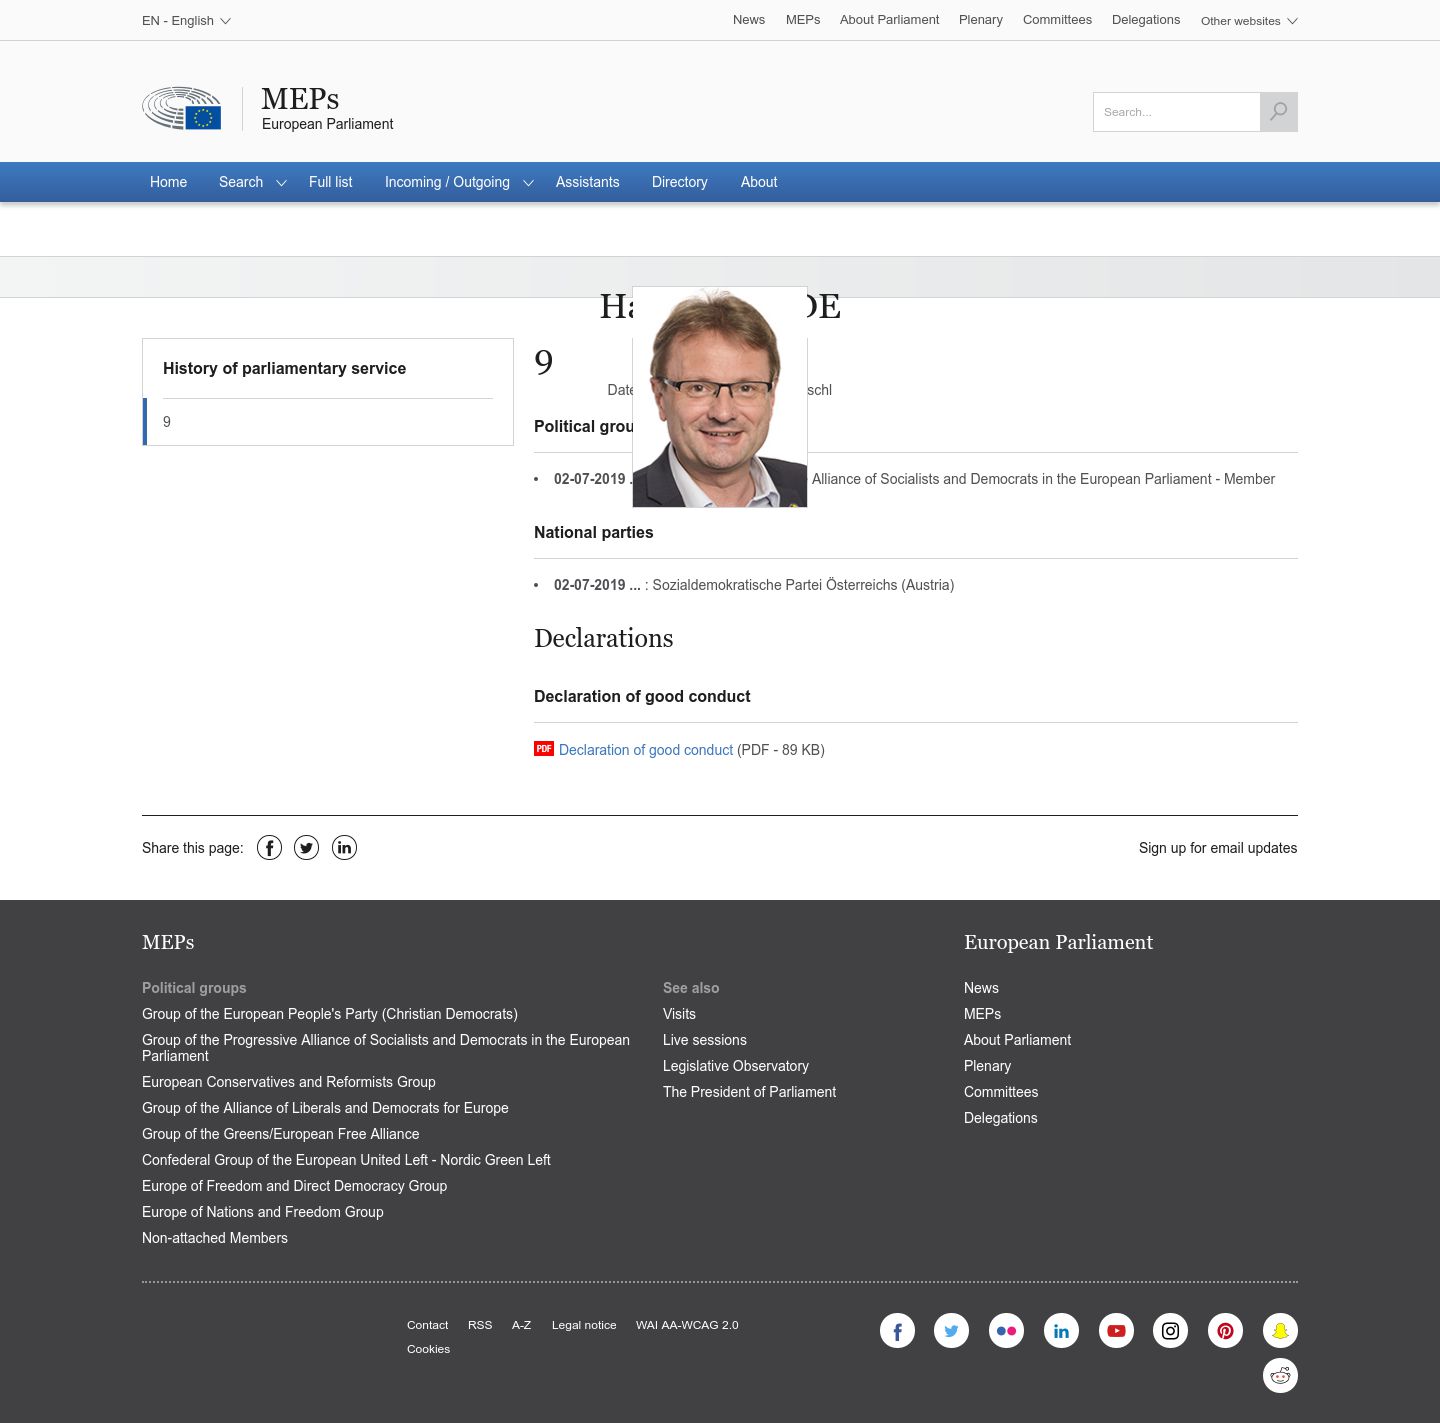Screen dimensions: 1440x1423
Task: Open Europe of Freedom and Direct Democracy Group
Action: 294,1186
